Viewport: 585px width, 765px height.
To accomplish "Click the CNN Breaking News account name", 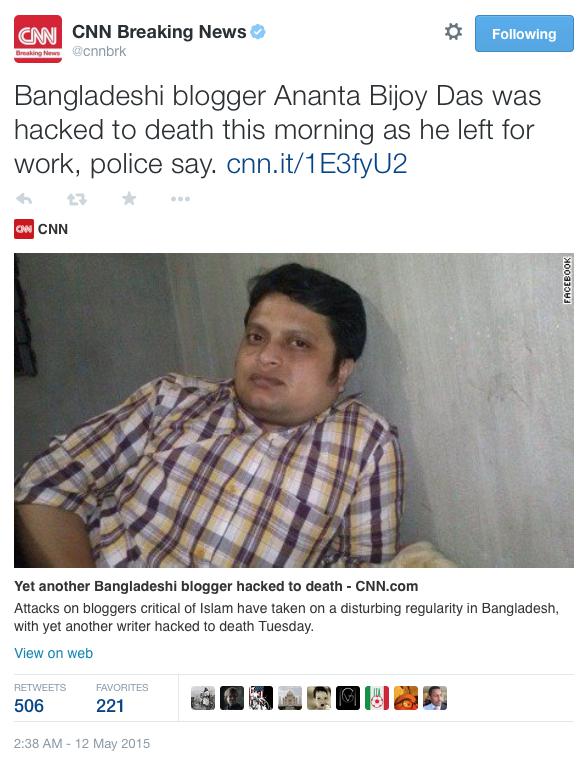I will pyautogui.click(x=159, y=32).
